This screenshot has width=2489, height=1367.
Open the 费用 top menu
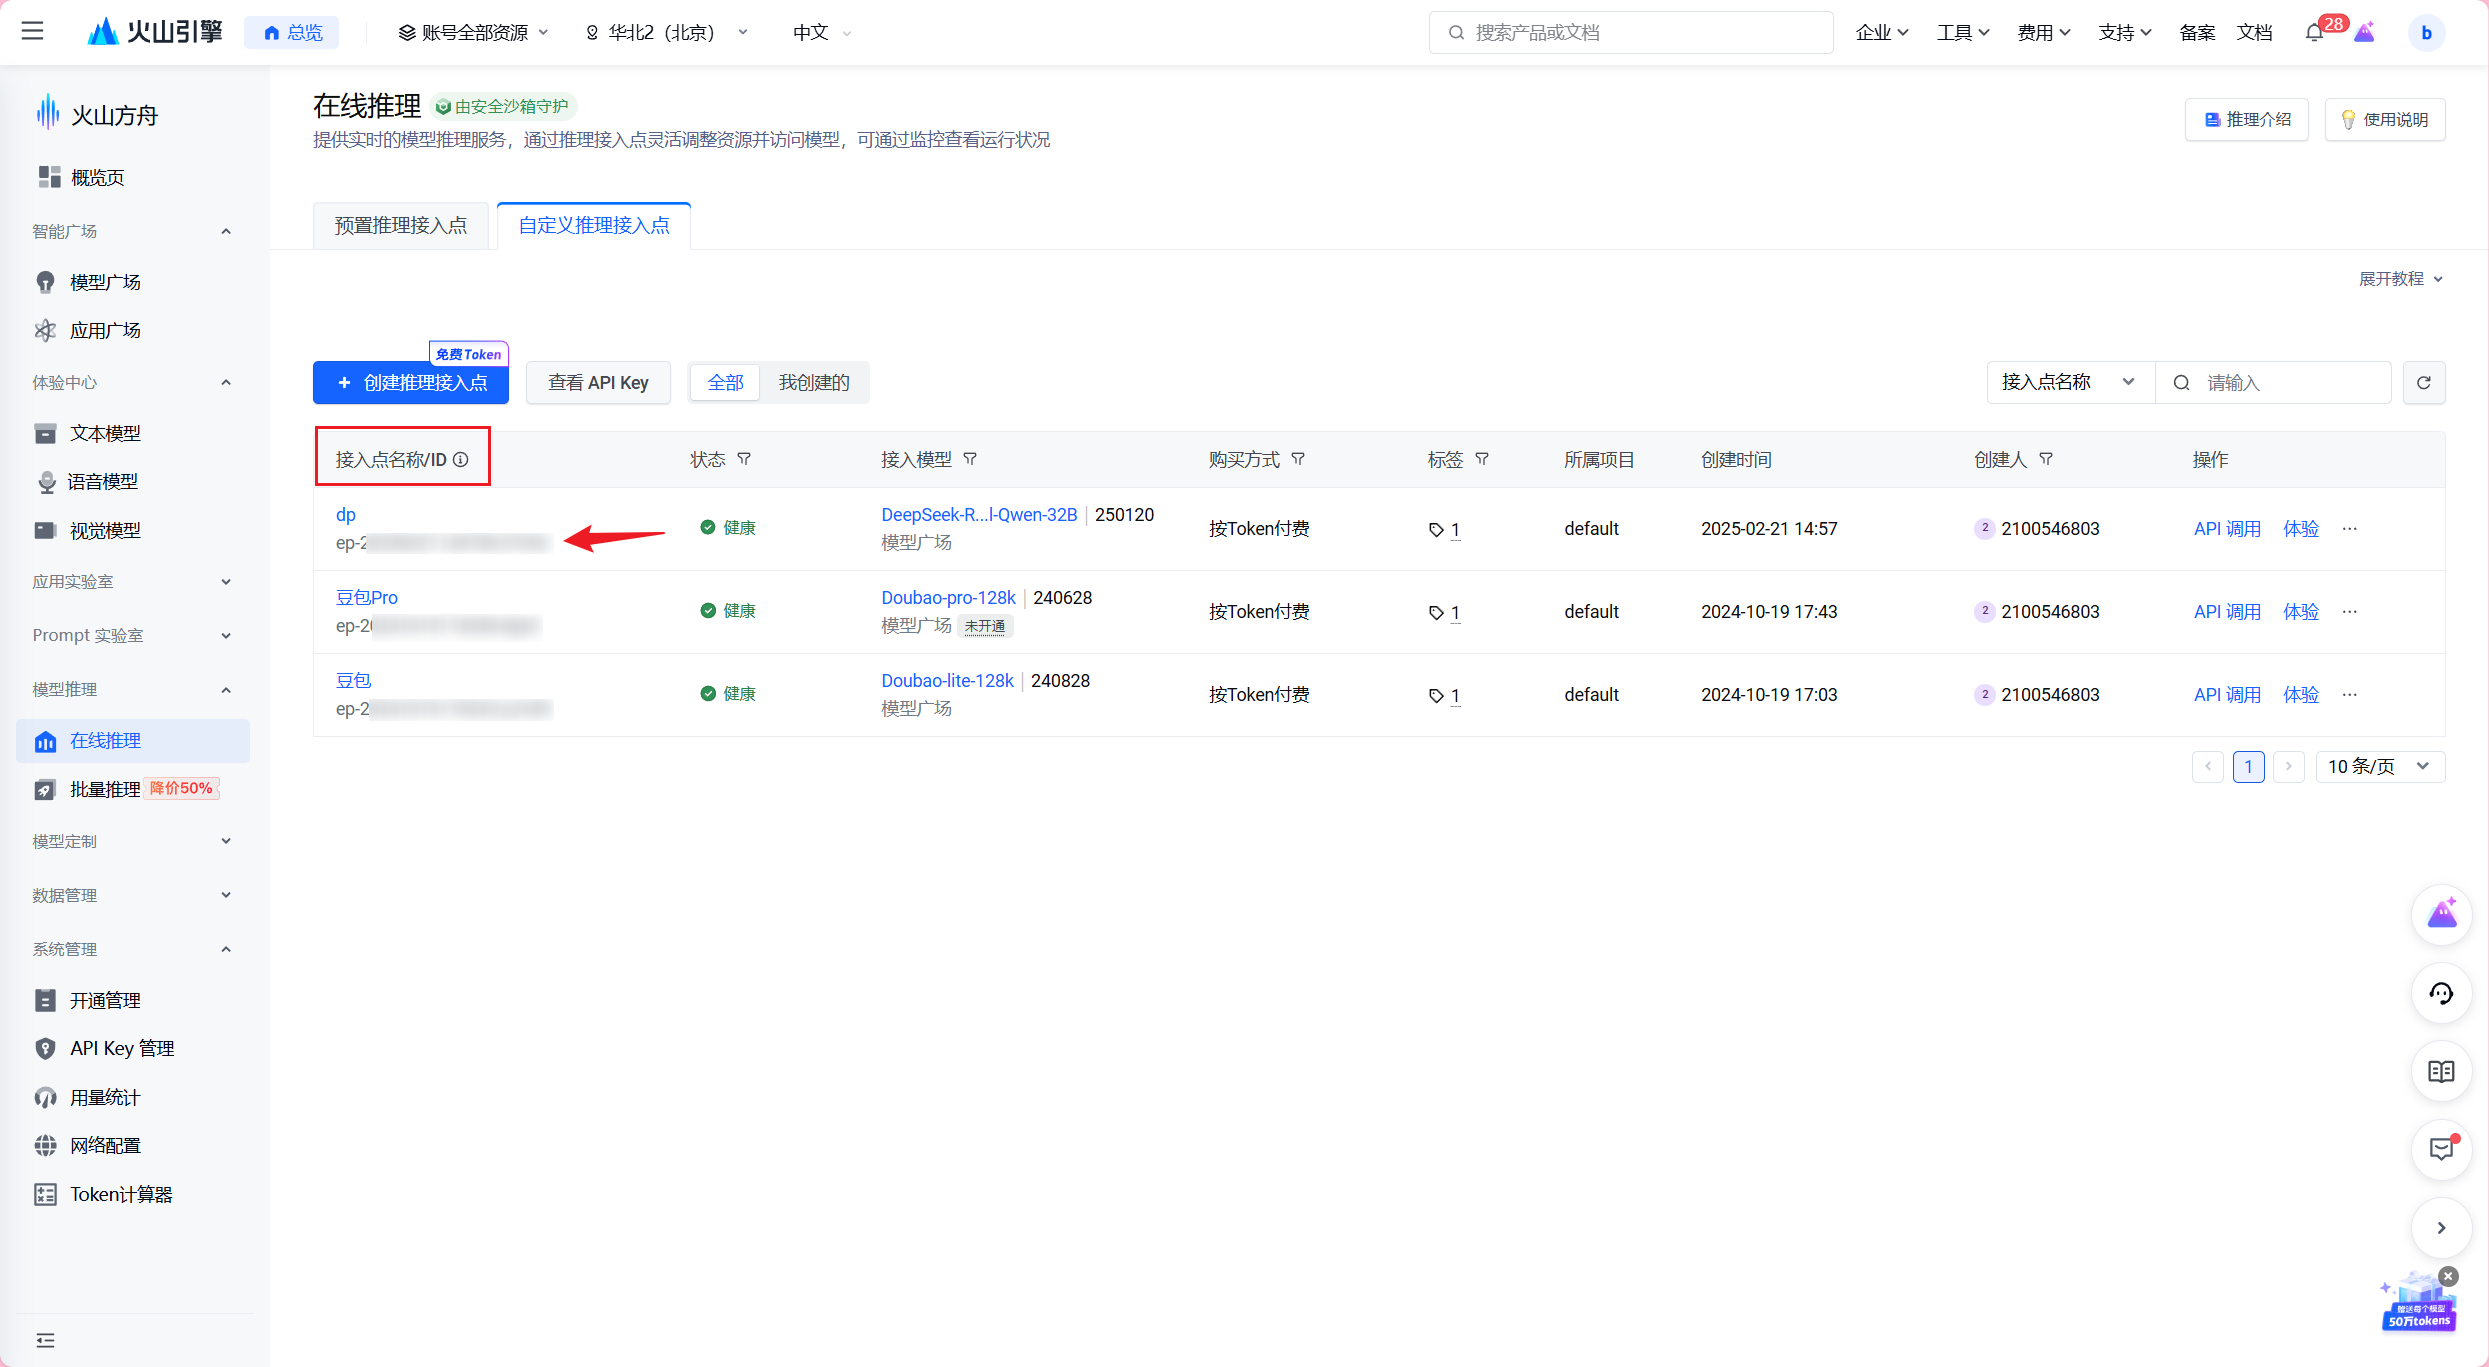[x=2044, y=32]
